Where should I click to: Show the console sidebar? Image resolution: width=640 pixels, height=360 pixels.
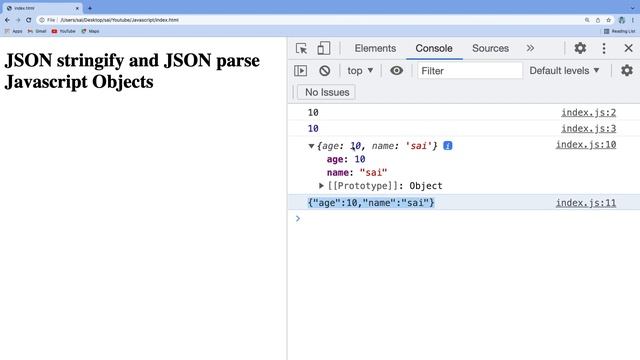pyautogui.click(x=300, y=71)
